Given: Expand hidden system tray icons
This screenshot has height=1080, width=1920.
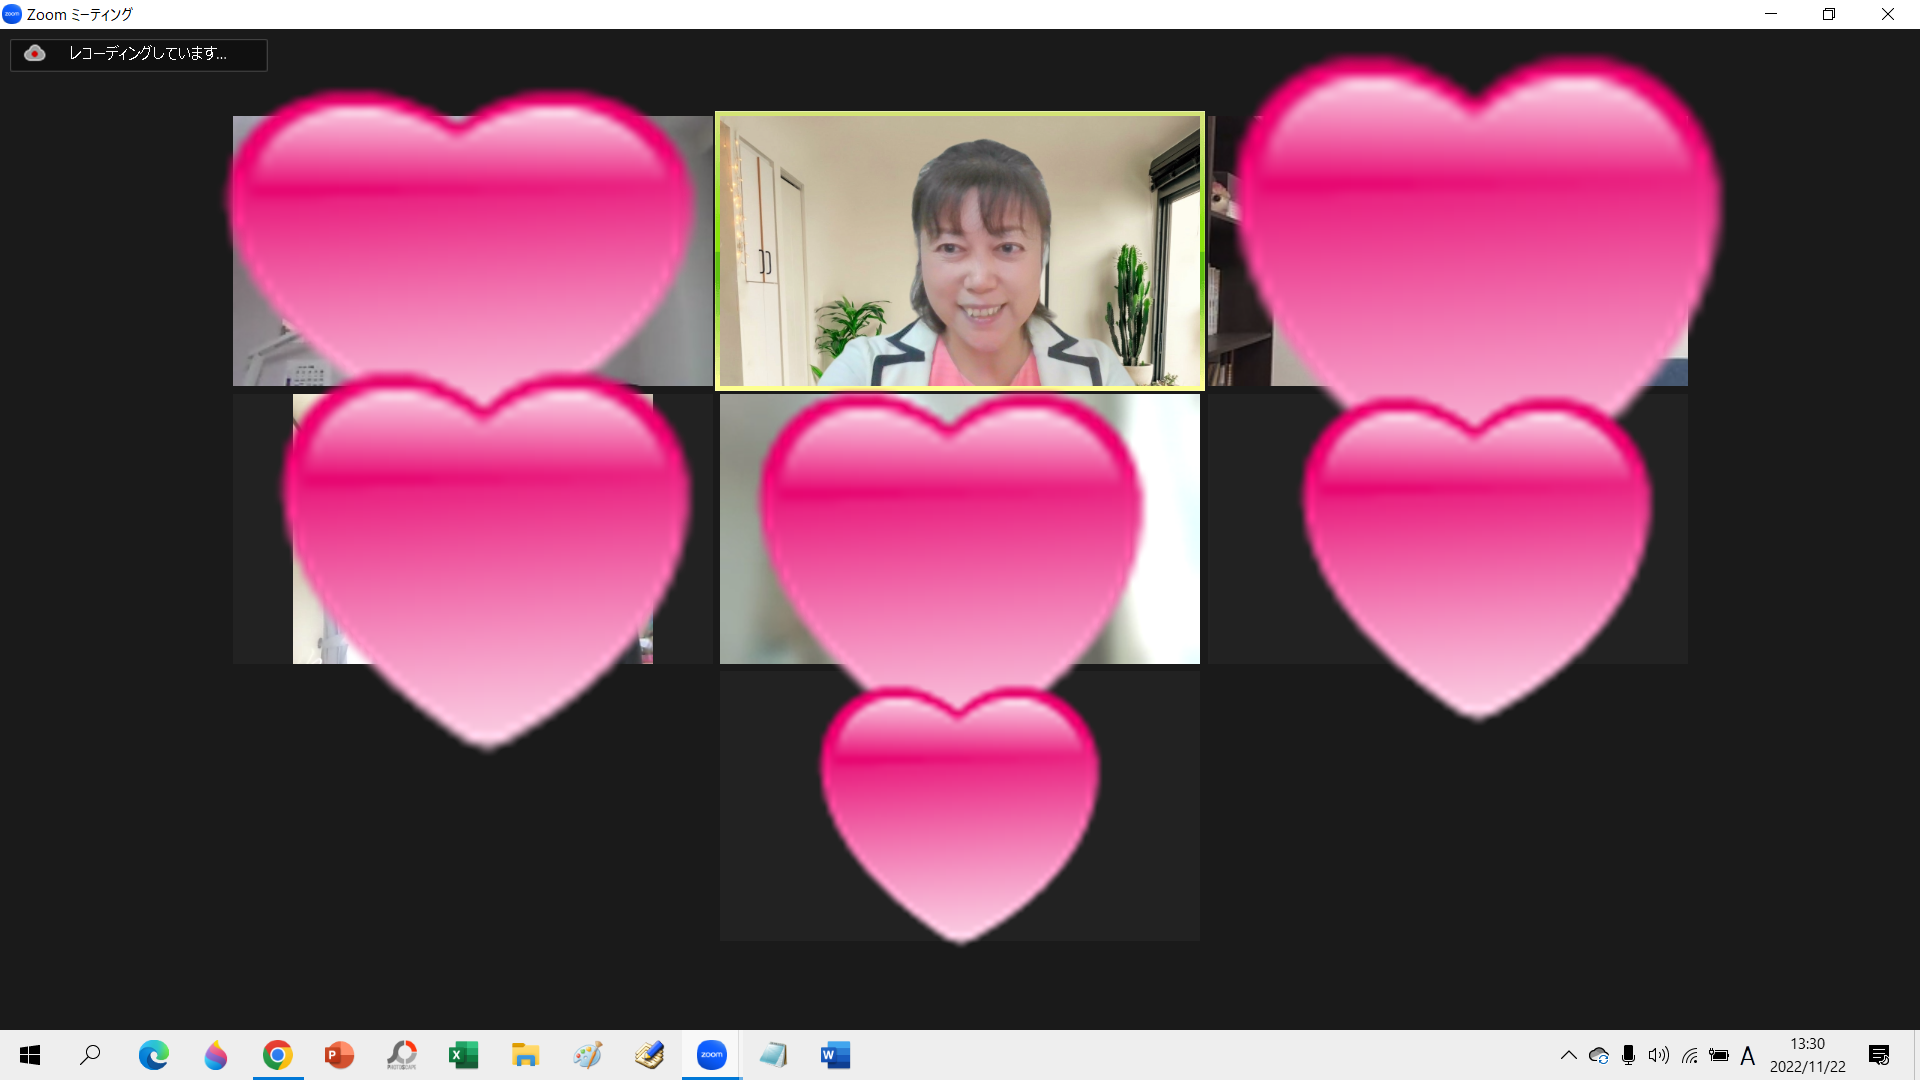Looking at the screenshot, I should (x=1568, y=1055).
